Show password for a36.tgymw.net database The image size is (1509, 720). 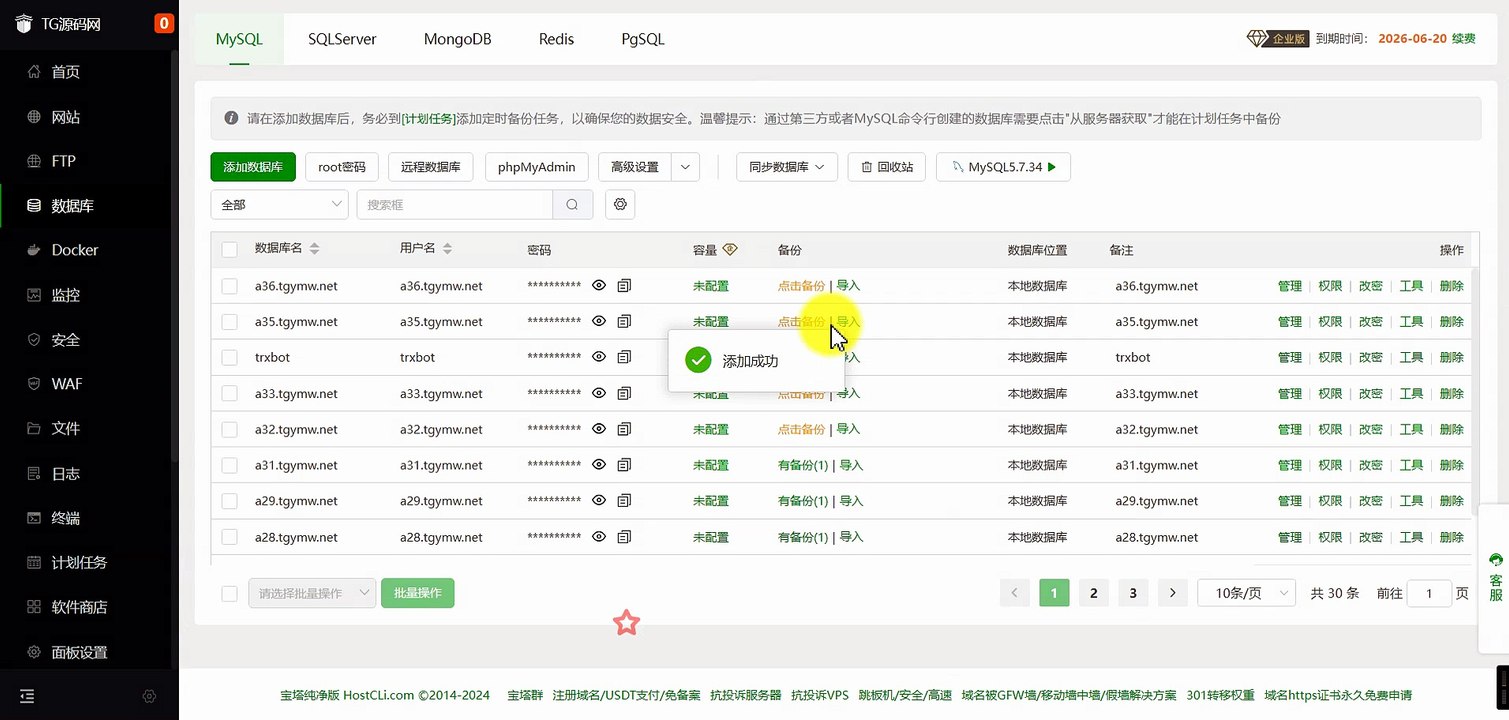point(599,286)
